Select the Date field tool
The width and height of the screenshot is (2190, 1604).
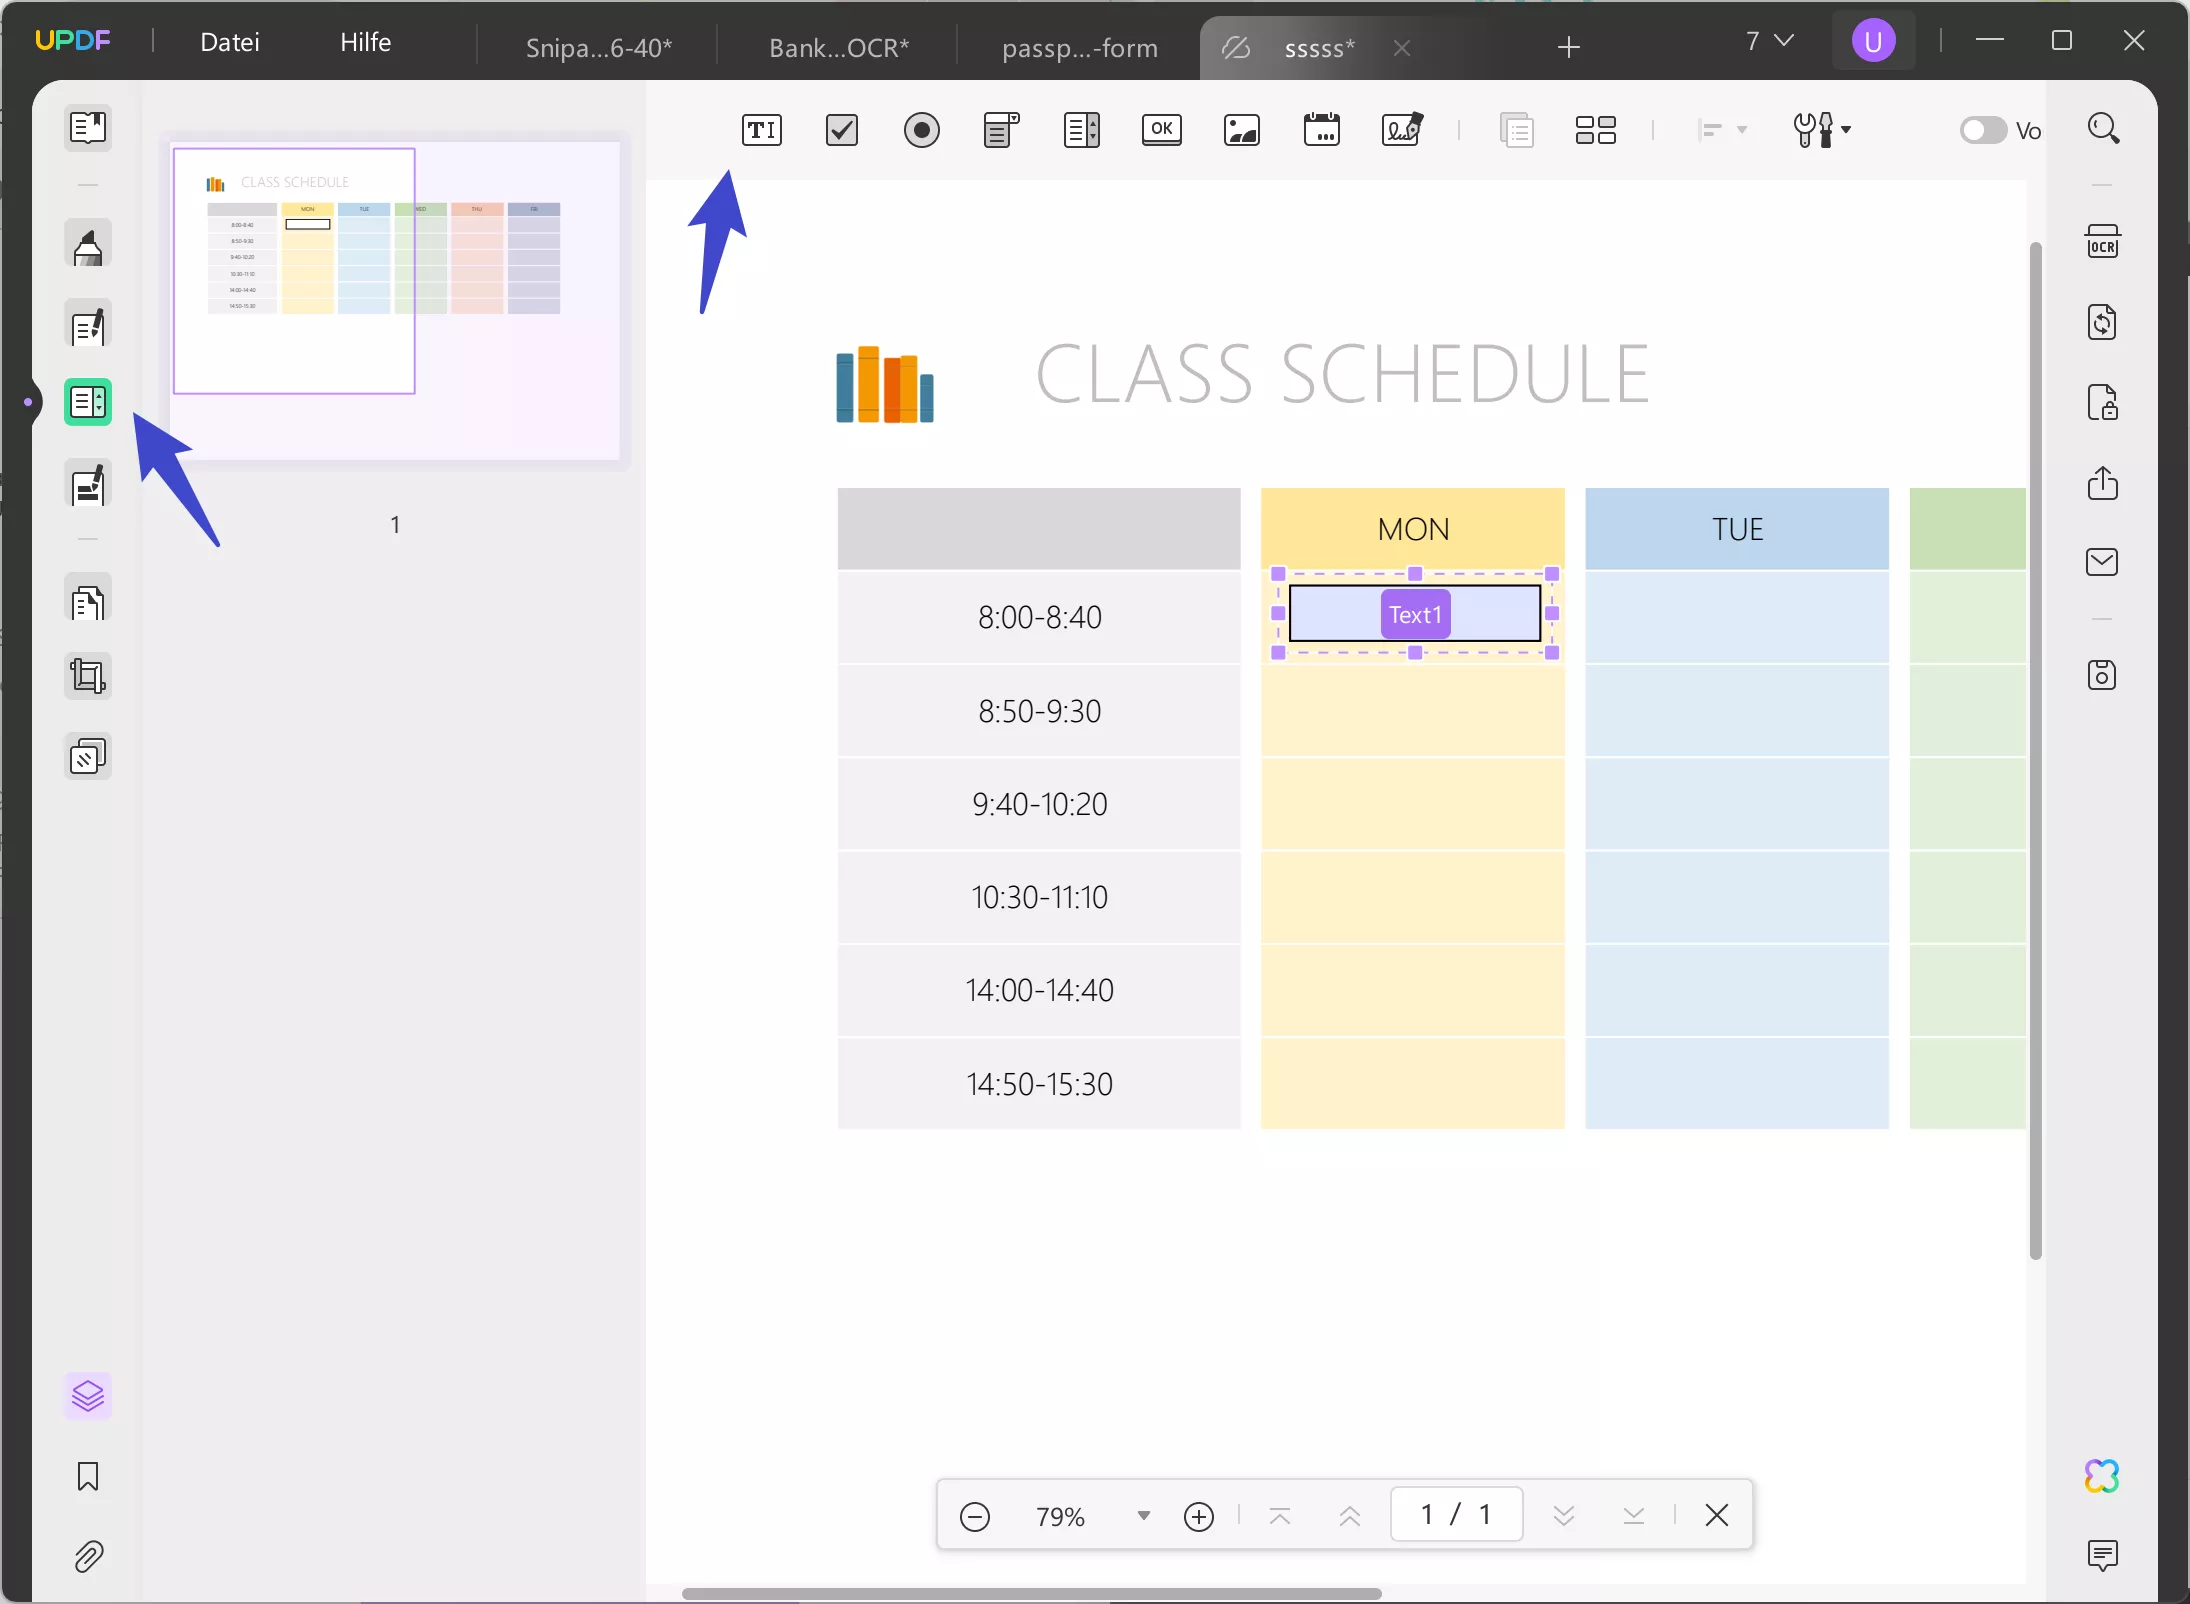[1321, 130]
